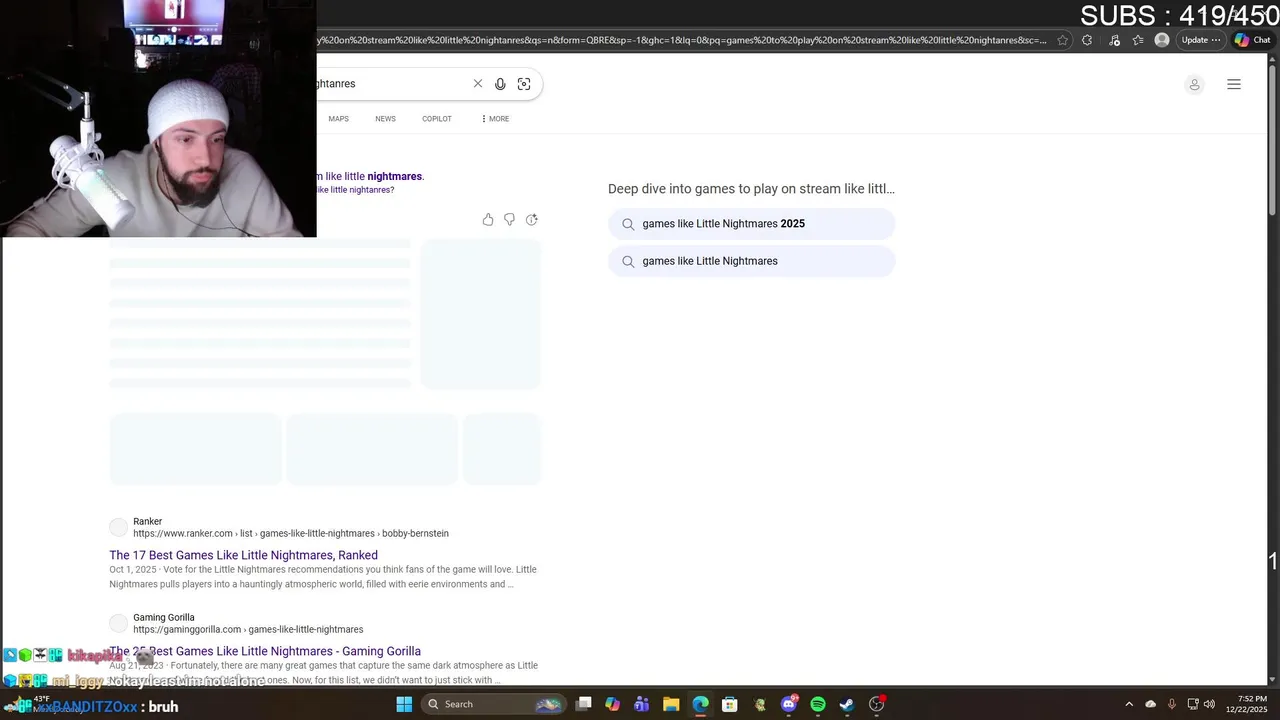Open the Gaming Gorilla result title
Image resolution: width=1280 pixels, height=720 pixels.
265,651
